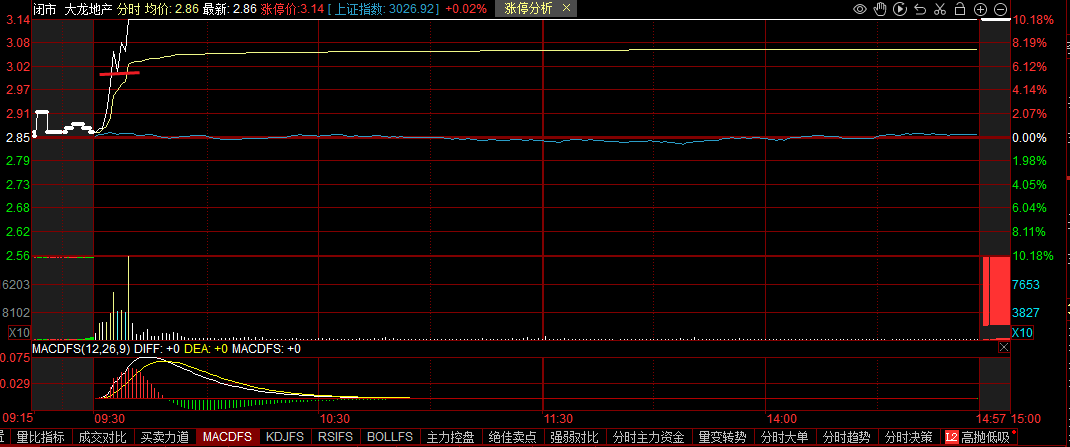The width and height of the screenshot is (1070, 447).
Task: Switch to 量变转势 tab
Action: (722, 437)
